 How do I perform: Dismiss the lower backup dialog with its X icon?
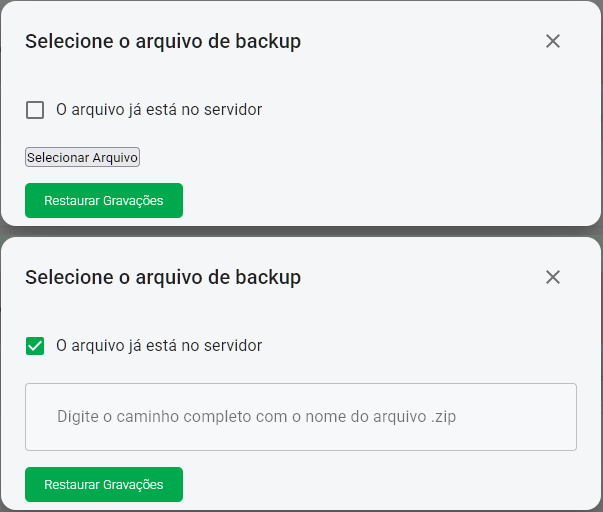[x=553, y=277]
